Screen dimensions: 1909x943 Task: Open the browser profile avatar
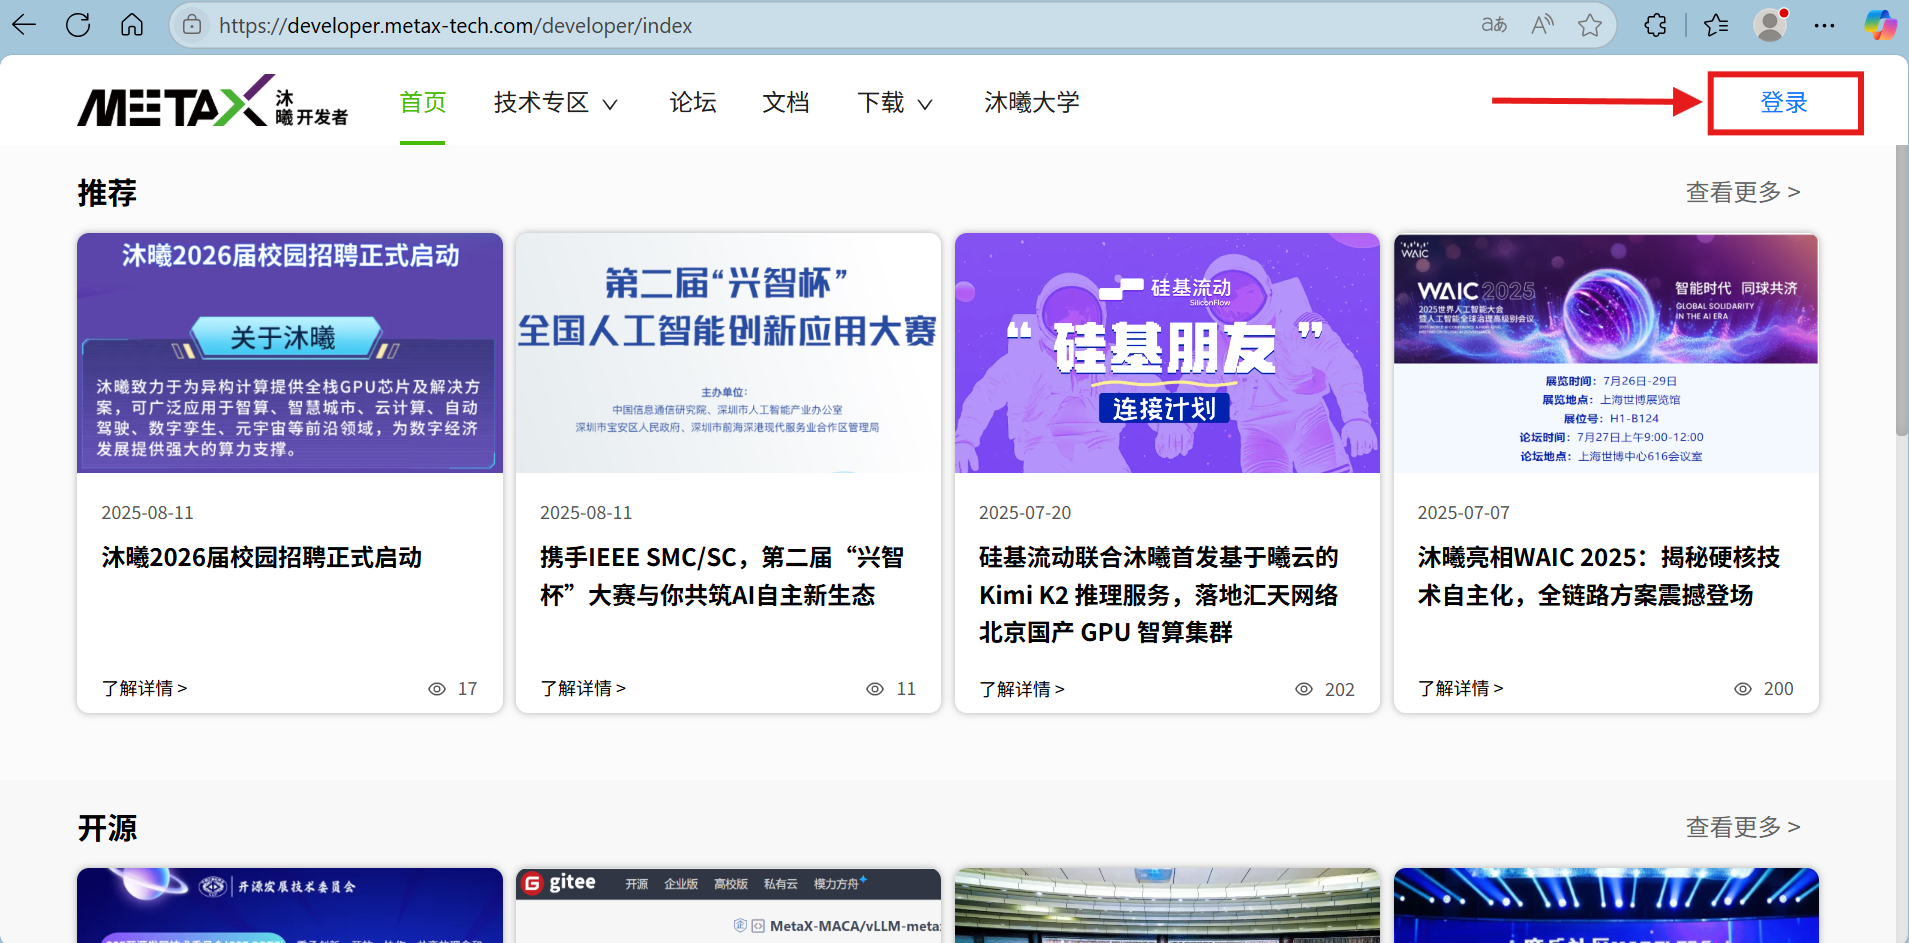[x=1770, y=25]
